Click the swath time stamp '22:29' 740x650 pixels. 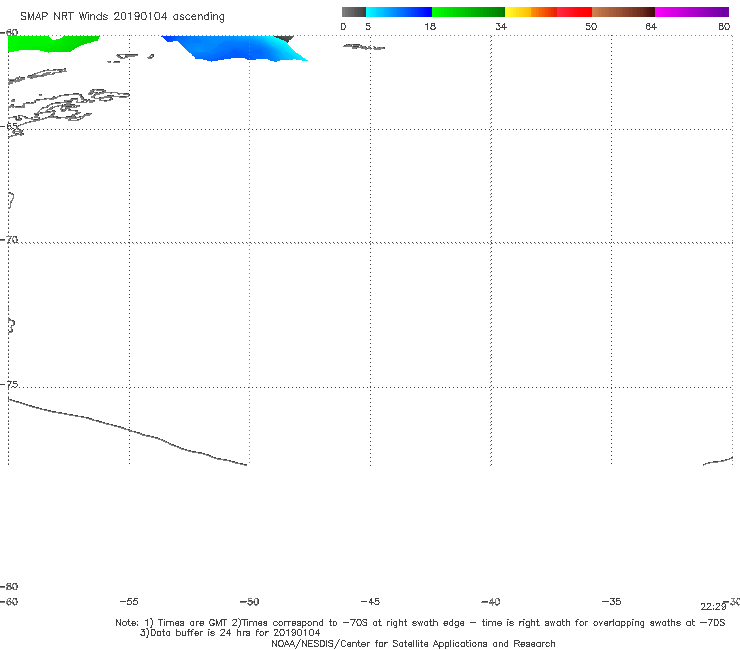point(713,607)
